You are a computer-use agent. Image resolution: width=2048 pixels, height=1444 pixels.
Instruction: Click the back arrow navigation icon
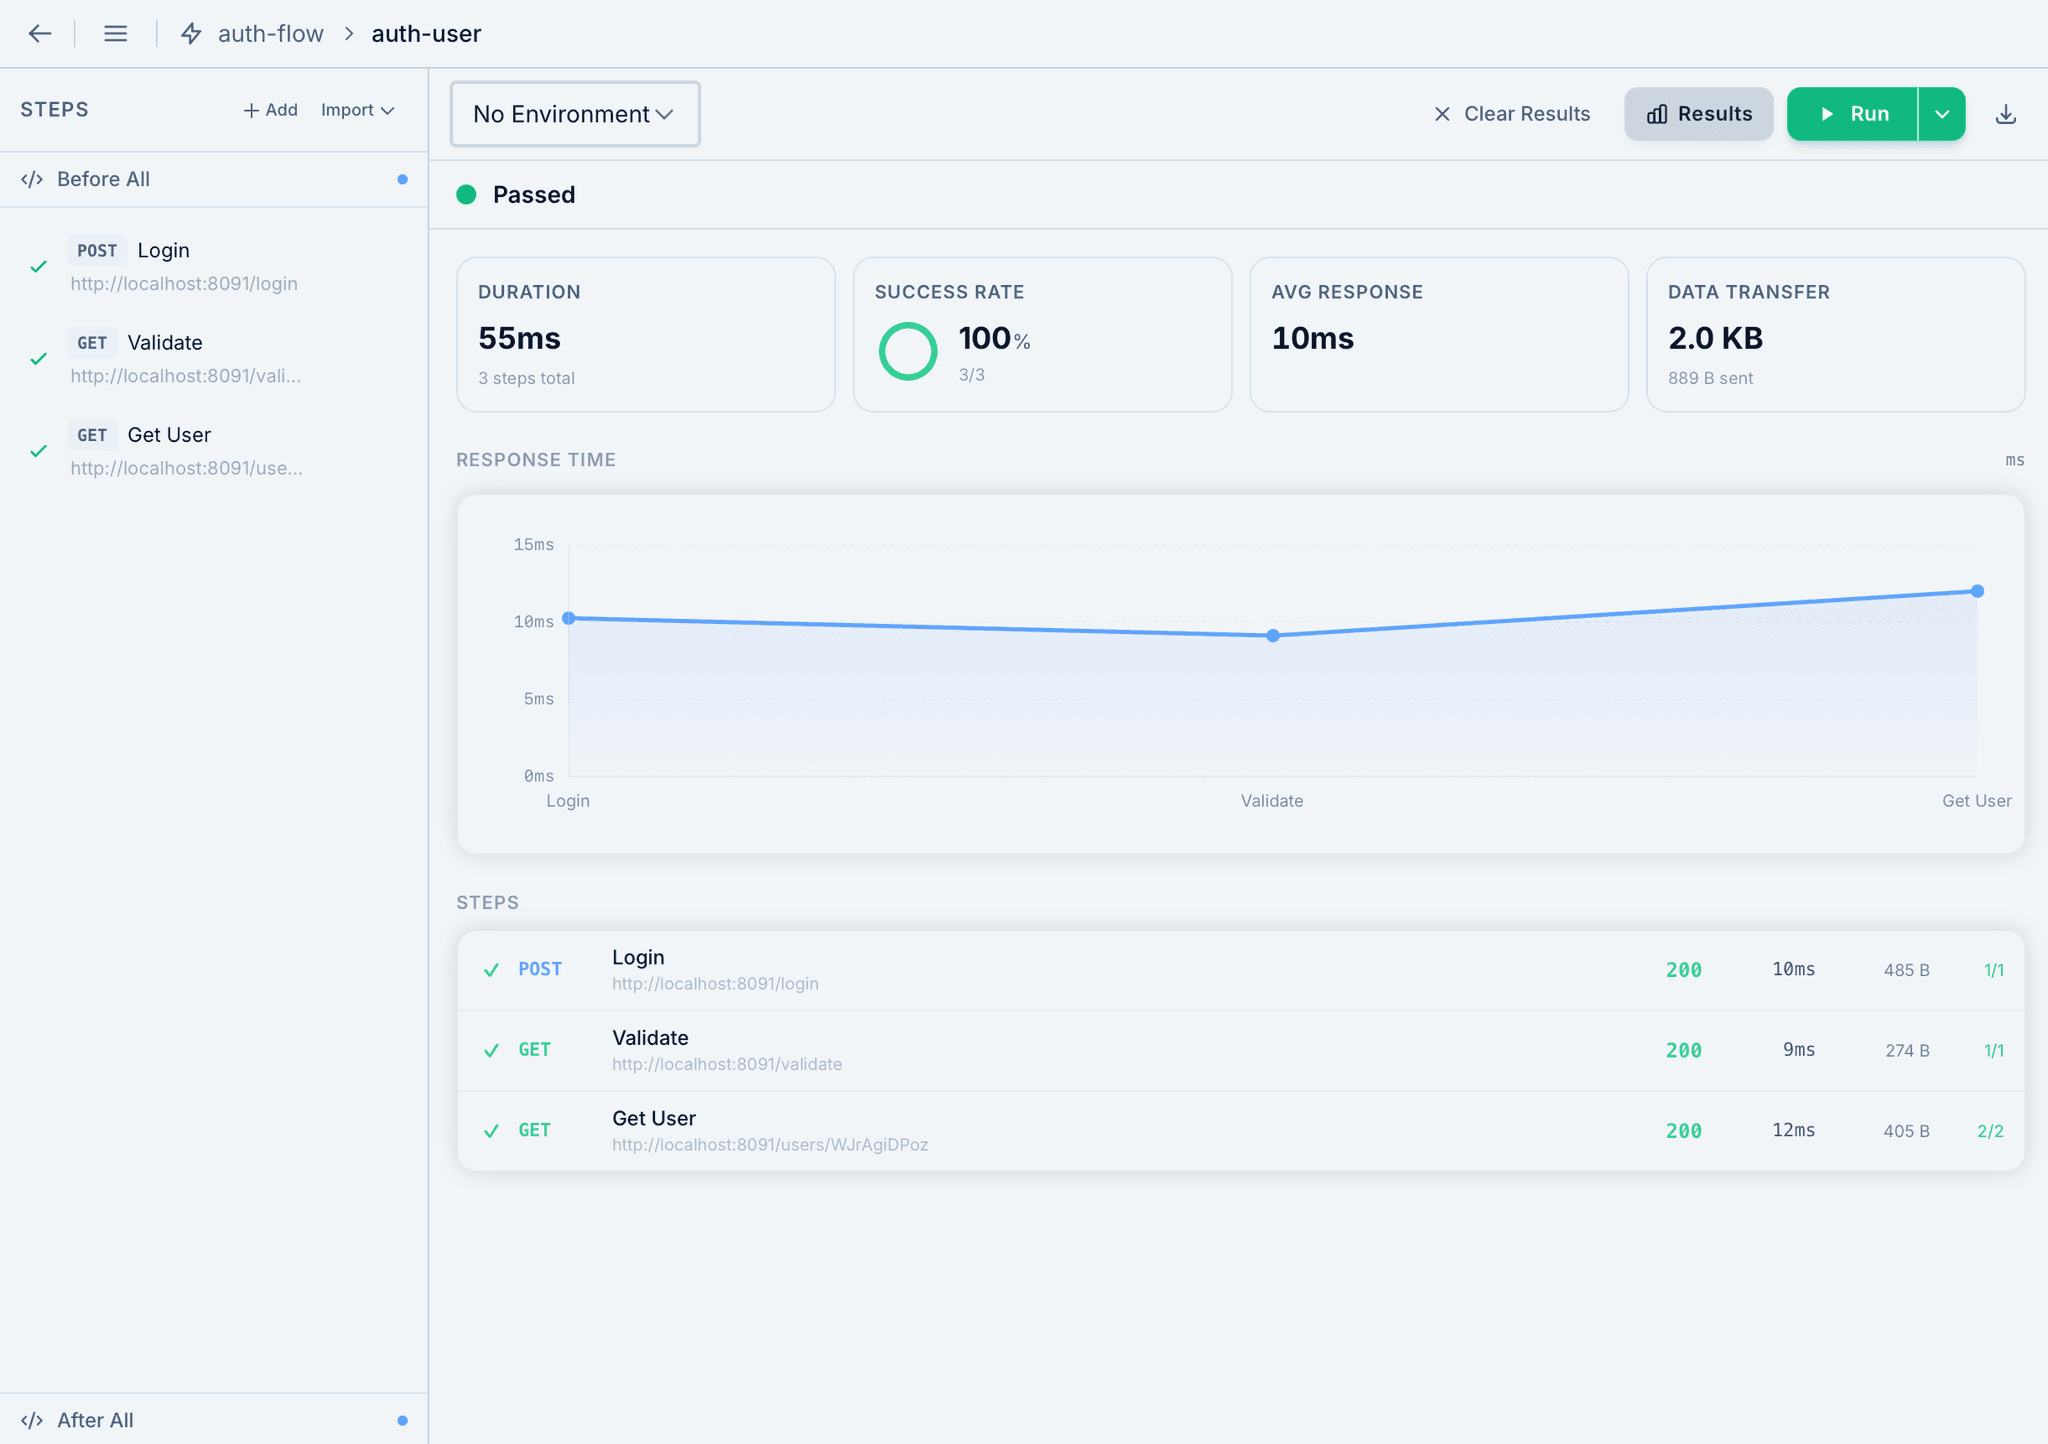[40, 33]
